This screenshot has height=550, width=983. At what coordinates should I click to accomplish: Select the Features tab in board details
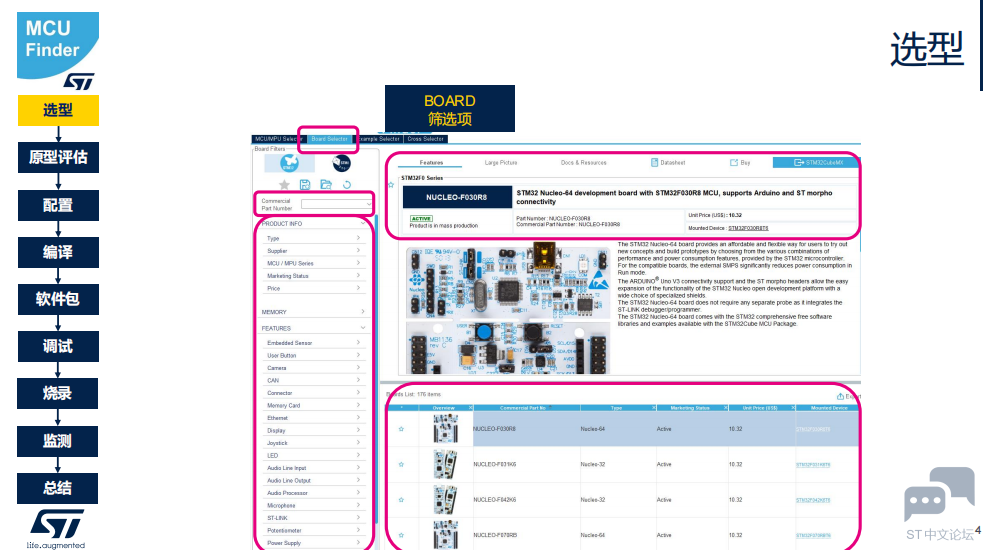tap(431, 162)
